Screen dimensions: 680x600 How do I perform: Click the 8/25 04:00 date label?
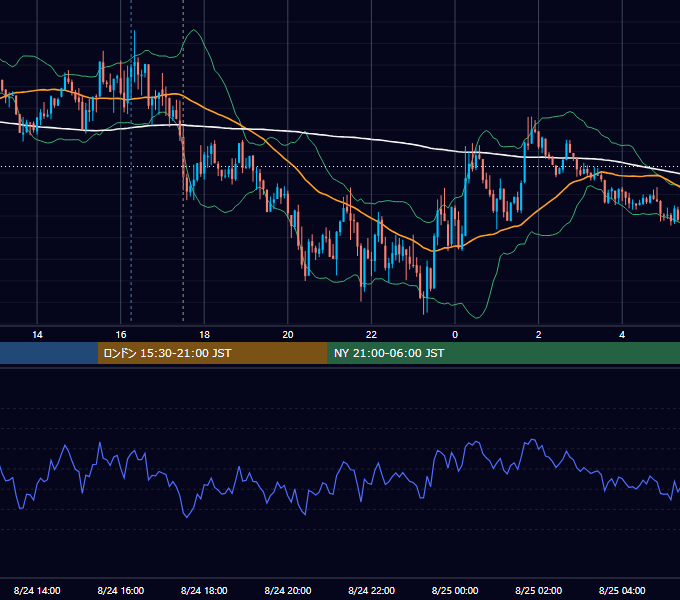[x=622, y=590]
